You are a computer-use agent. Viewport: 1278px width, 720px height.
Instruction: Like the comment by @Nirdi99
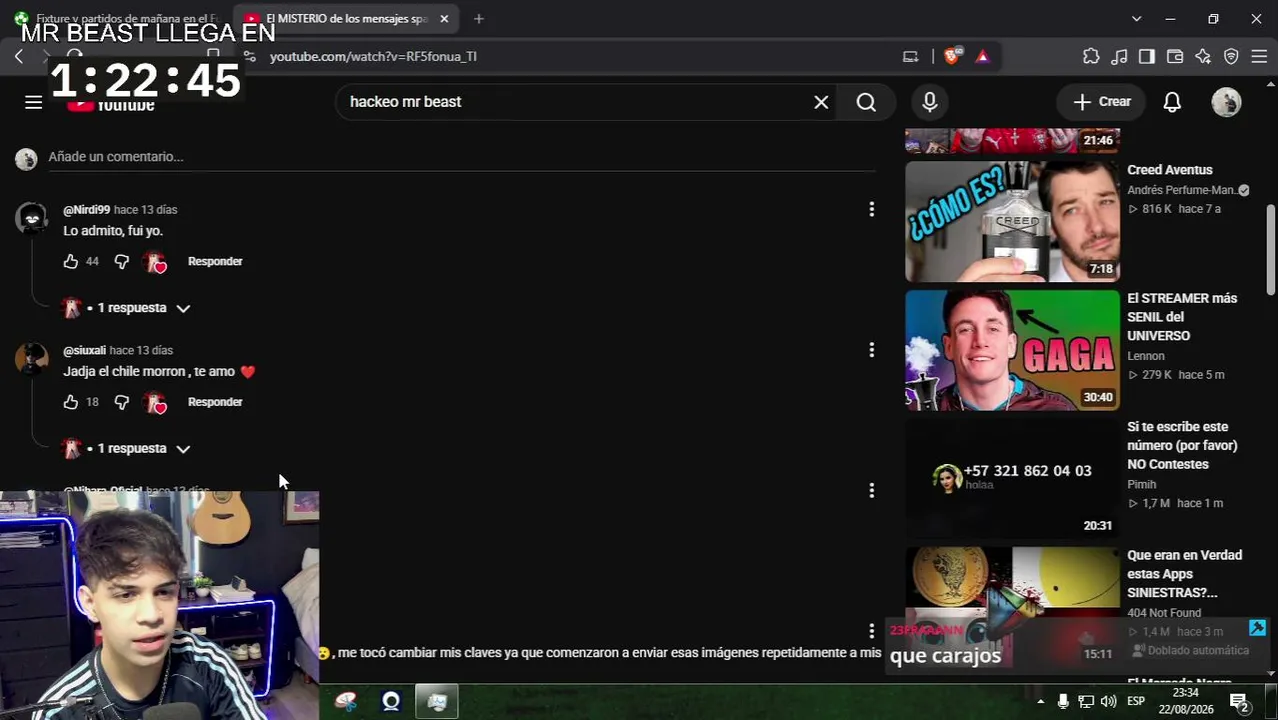(70, 261)
